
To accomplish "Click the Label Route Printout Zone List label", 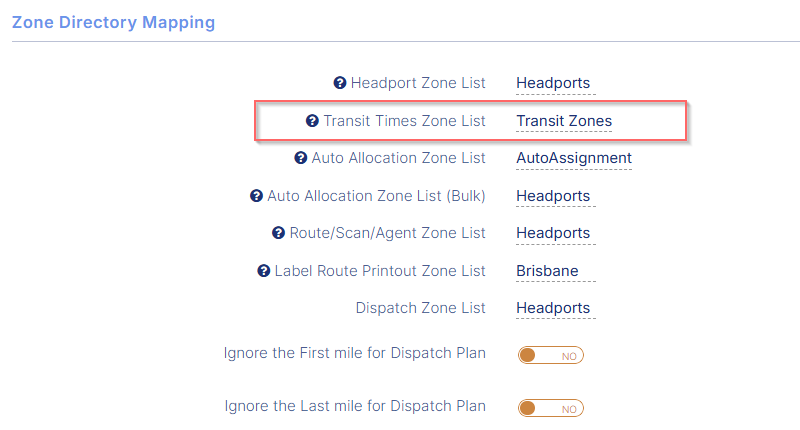I will point(380,271).
